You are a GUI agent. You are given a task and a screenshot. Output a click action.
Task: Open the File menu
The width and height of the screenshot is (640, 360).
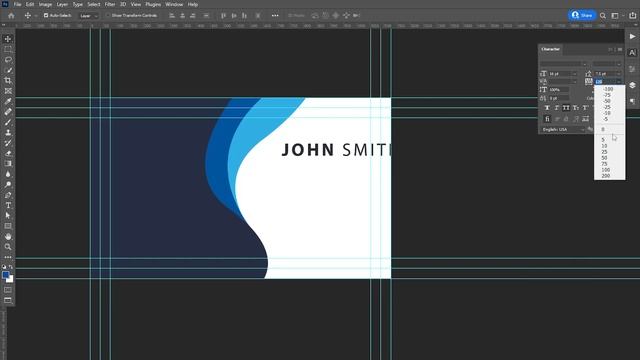[x=17, y=4]
